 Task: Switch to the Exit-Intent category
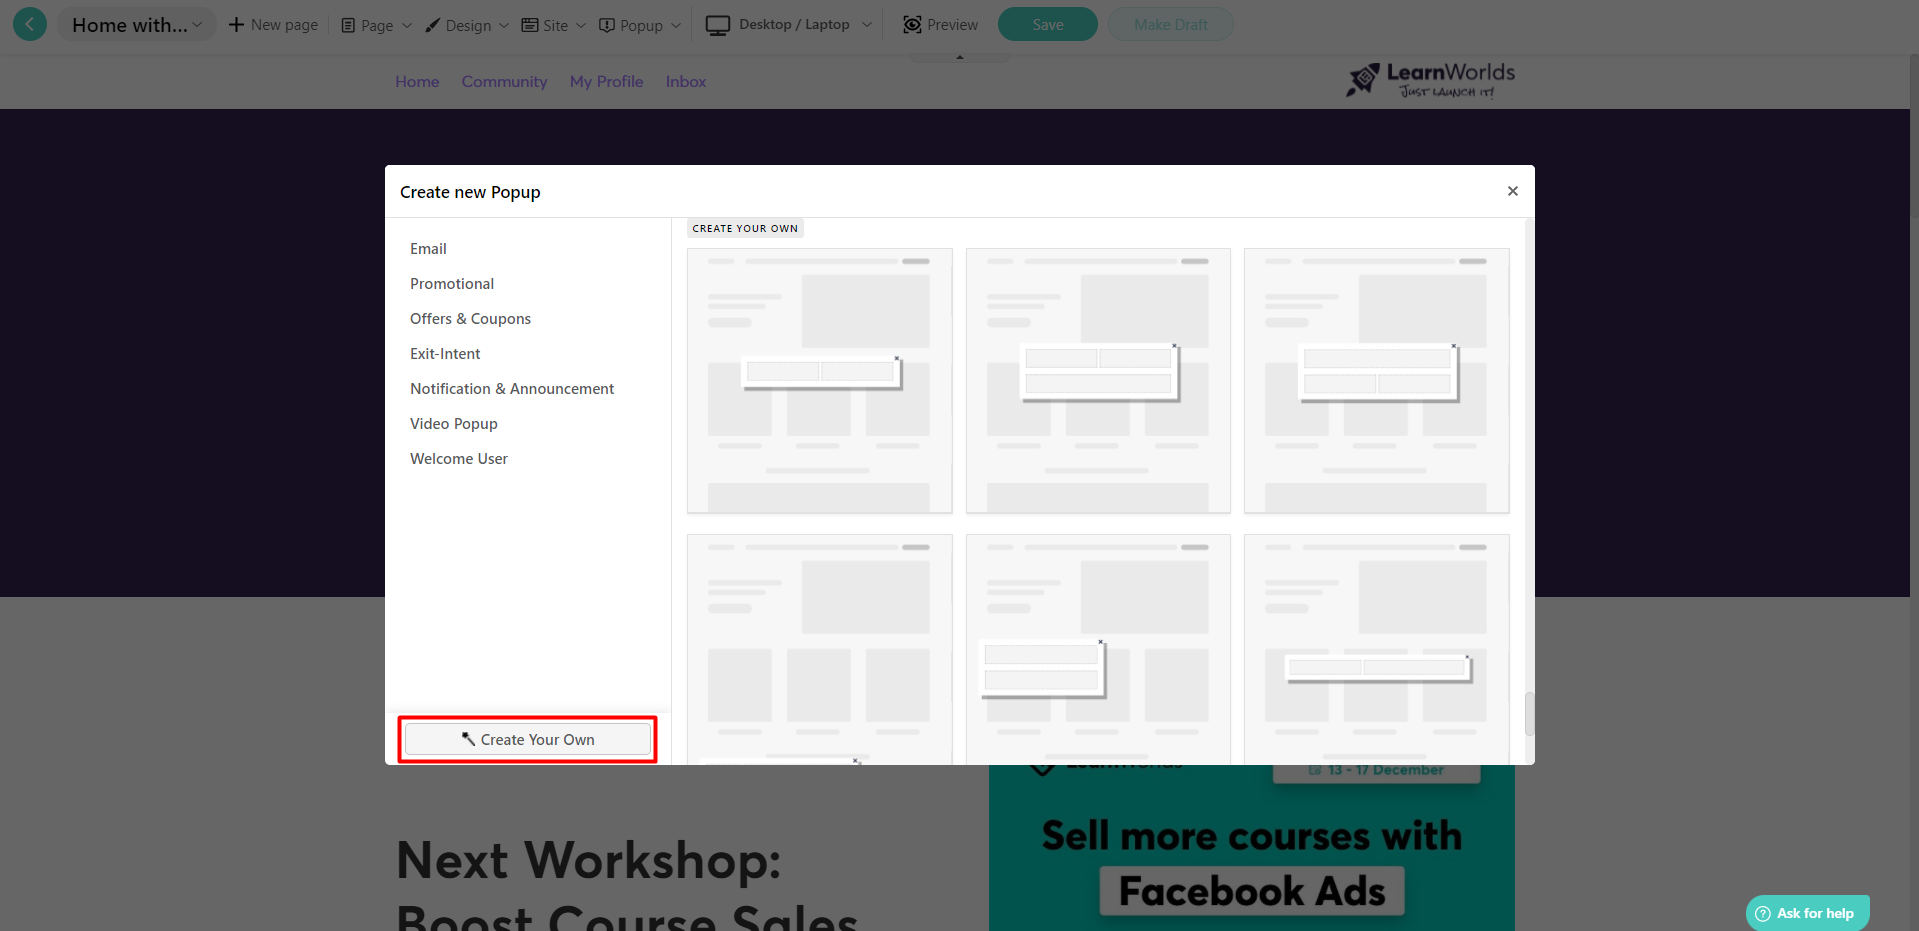click(x=445, y=353)
